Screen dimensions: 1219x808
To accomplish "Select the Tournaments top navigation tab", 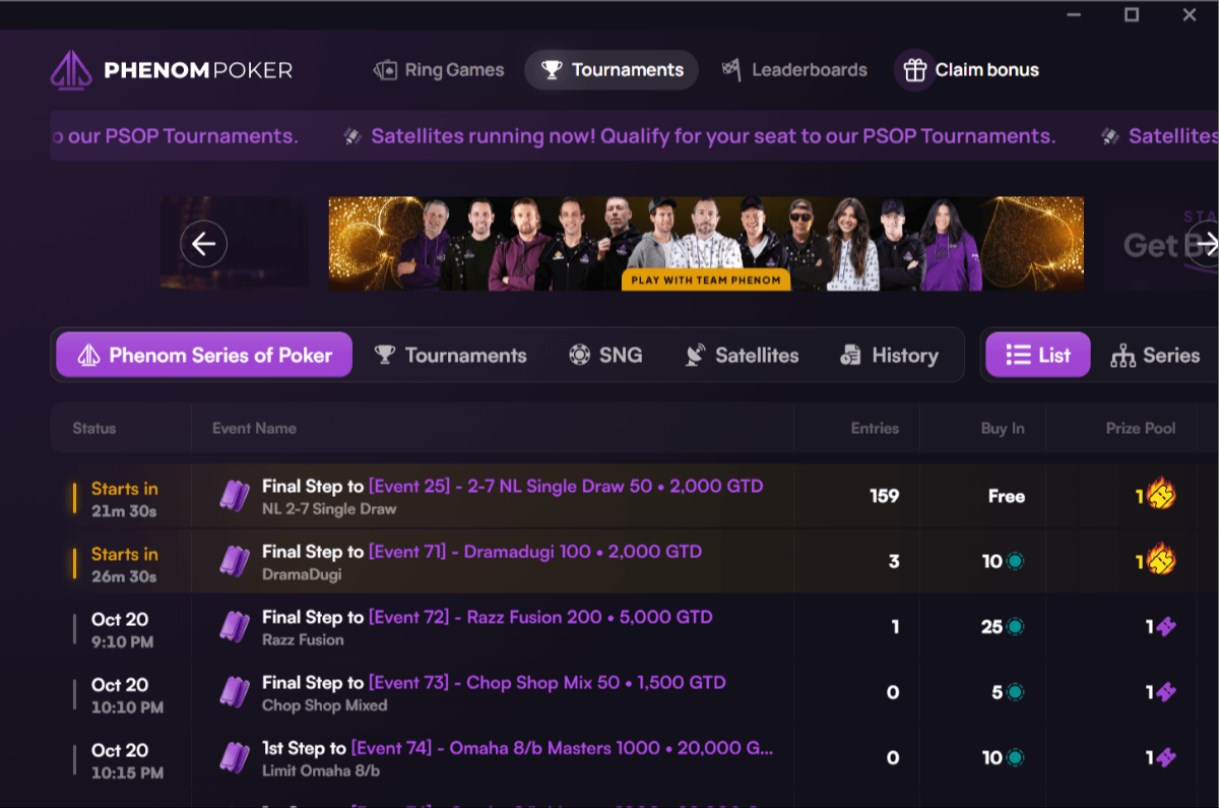I will [x=612, y=70].
